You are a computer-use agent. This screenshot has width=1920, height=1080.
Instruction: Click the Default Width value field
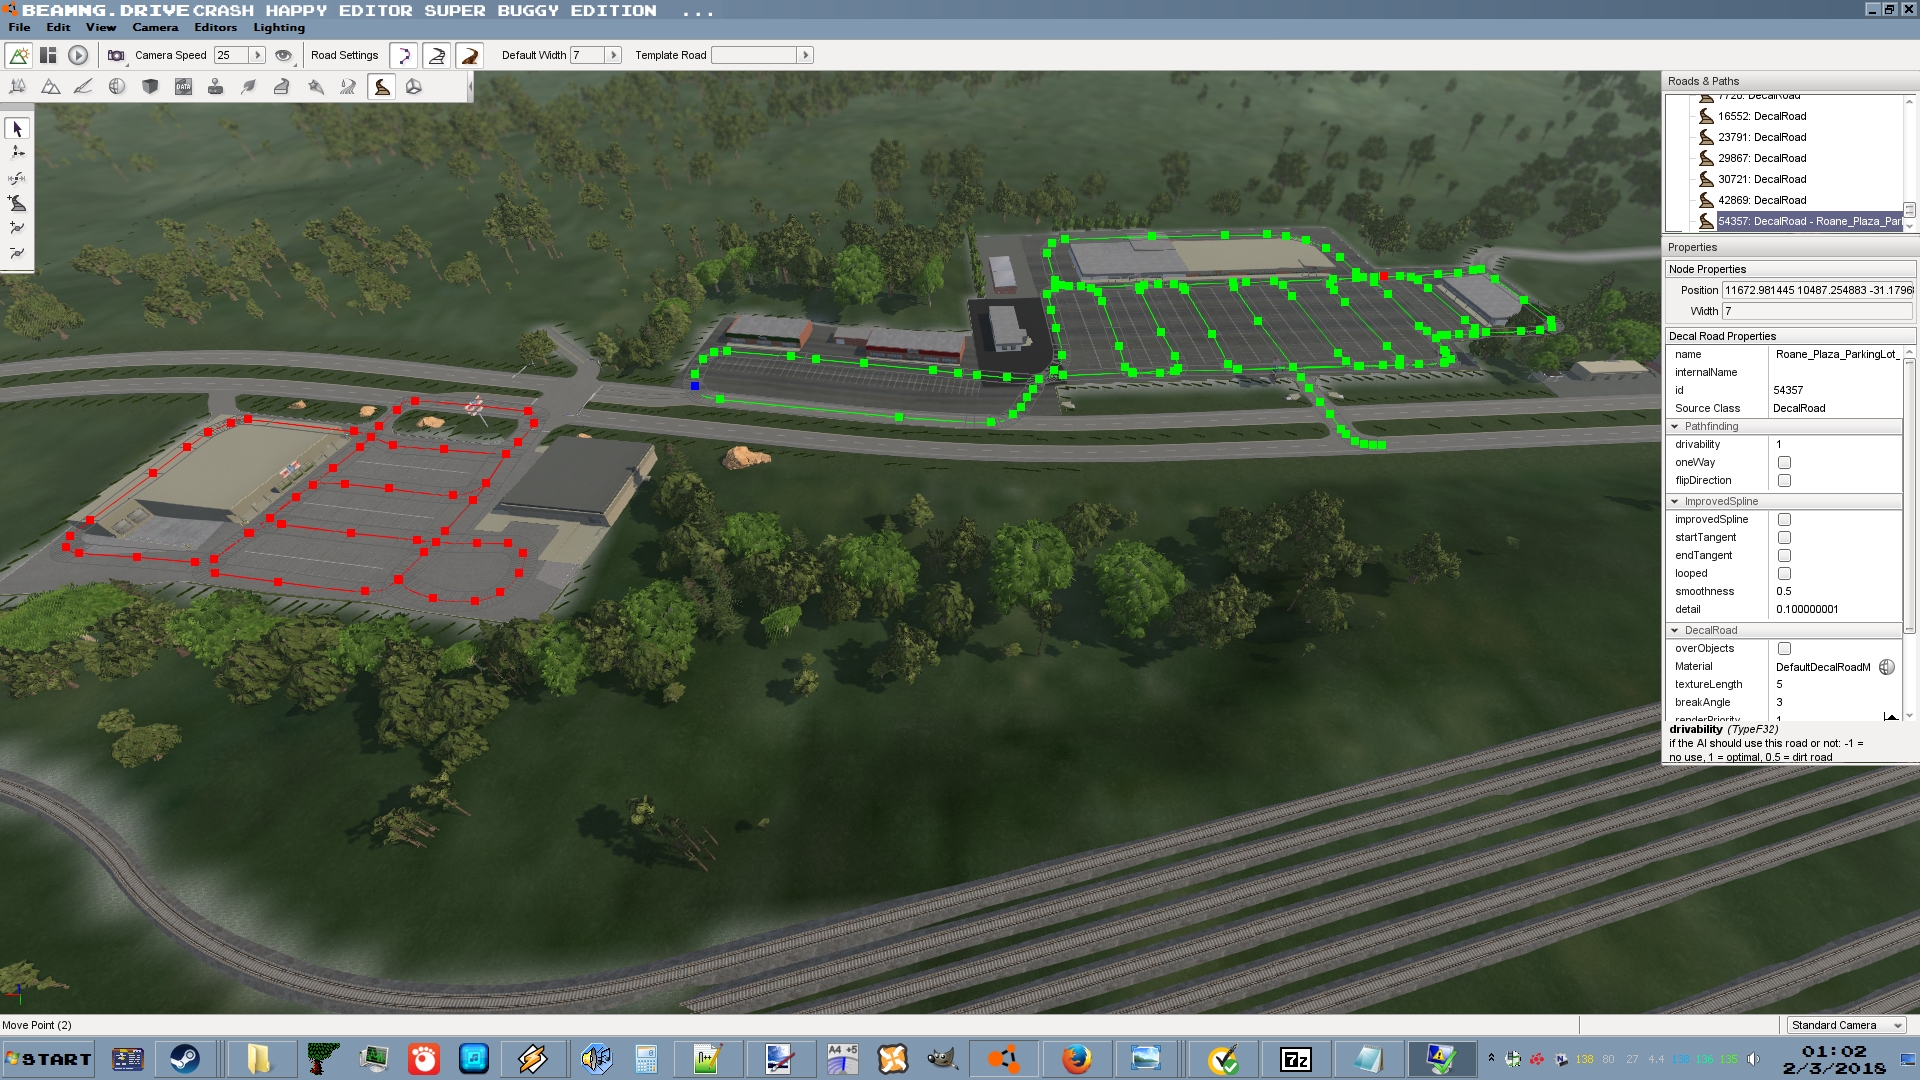(x=587, y=55)
